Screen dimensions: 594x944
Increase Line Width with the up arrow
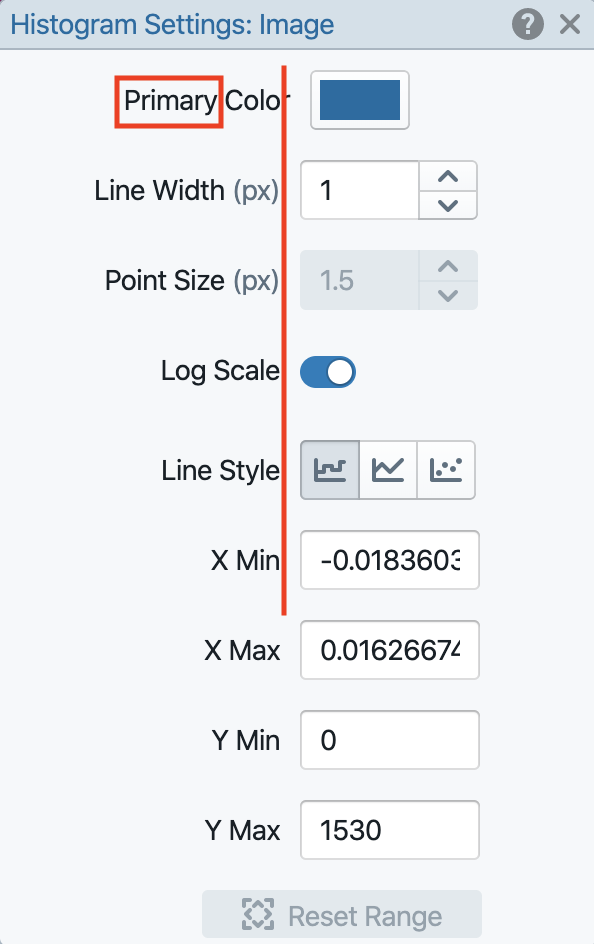[447, 176]
